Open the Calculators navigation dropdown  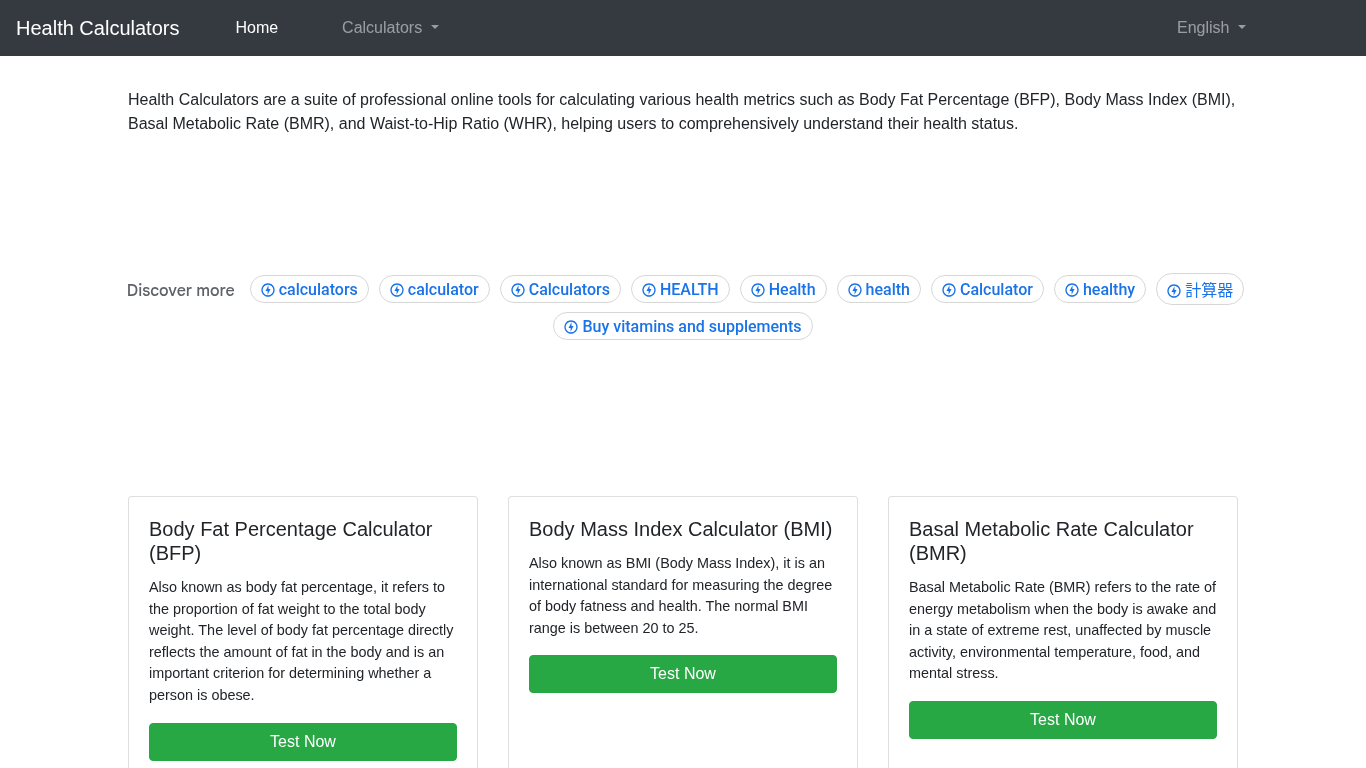pyautogui.click(x=389, y=28)
